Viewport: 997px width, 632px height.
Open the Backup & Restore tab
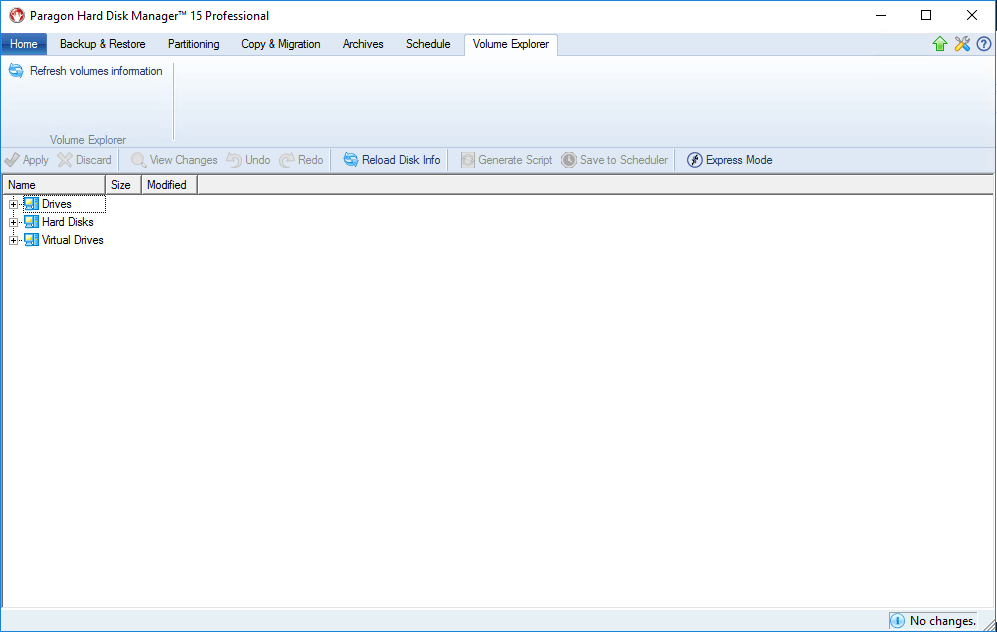pyautogui.click(x=102, y=44)
